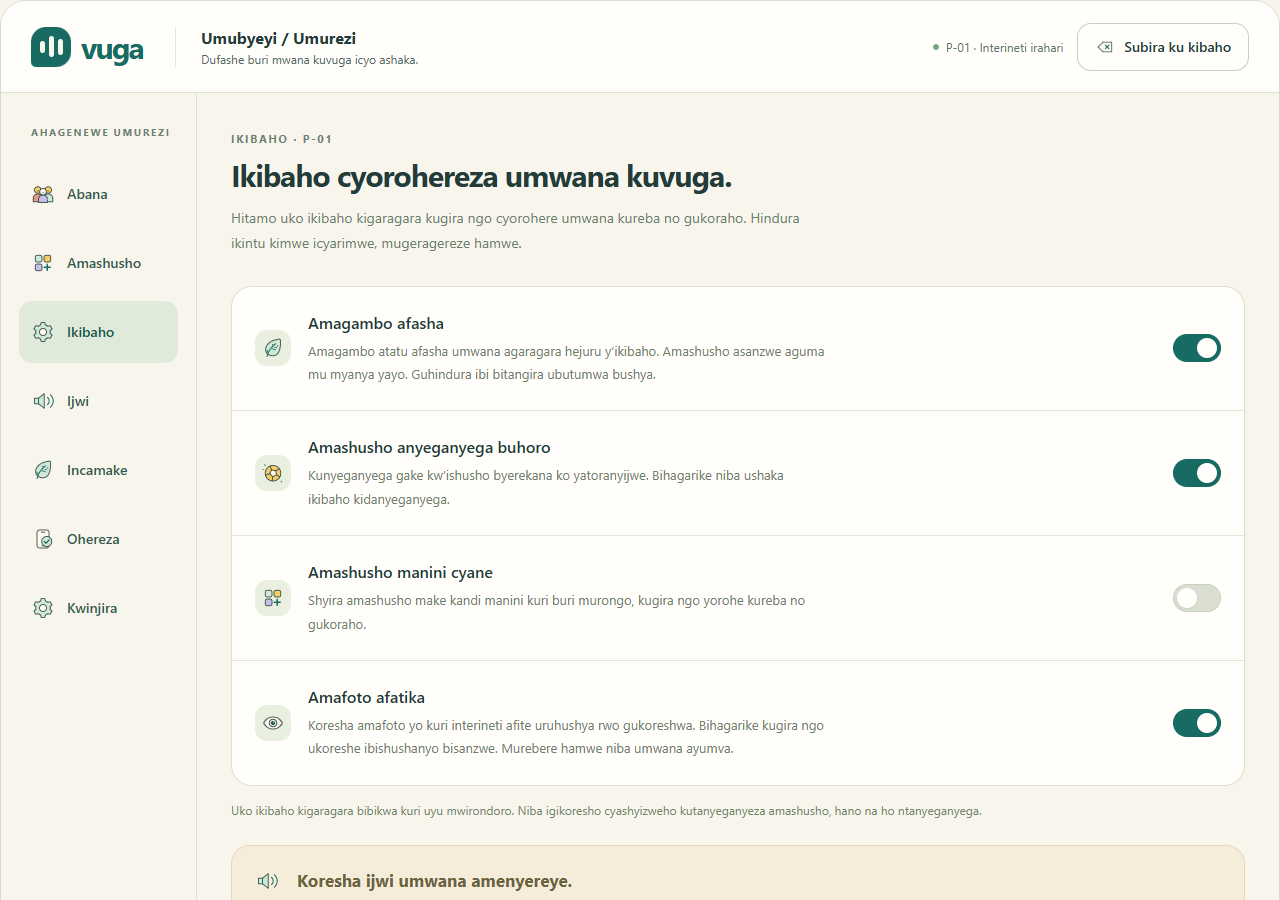Click the P-01 Interineti irahari status

pos(998,47)
